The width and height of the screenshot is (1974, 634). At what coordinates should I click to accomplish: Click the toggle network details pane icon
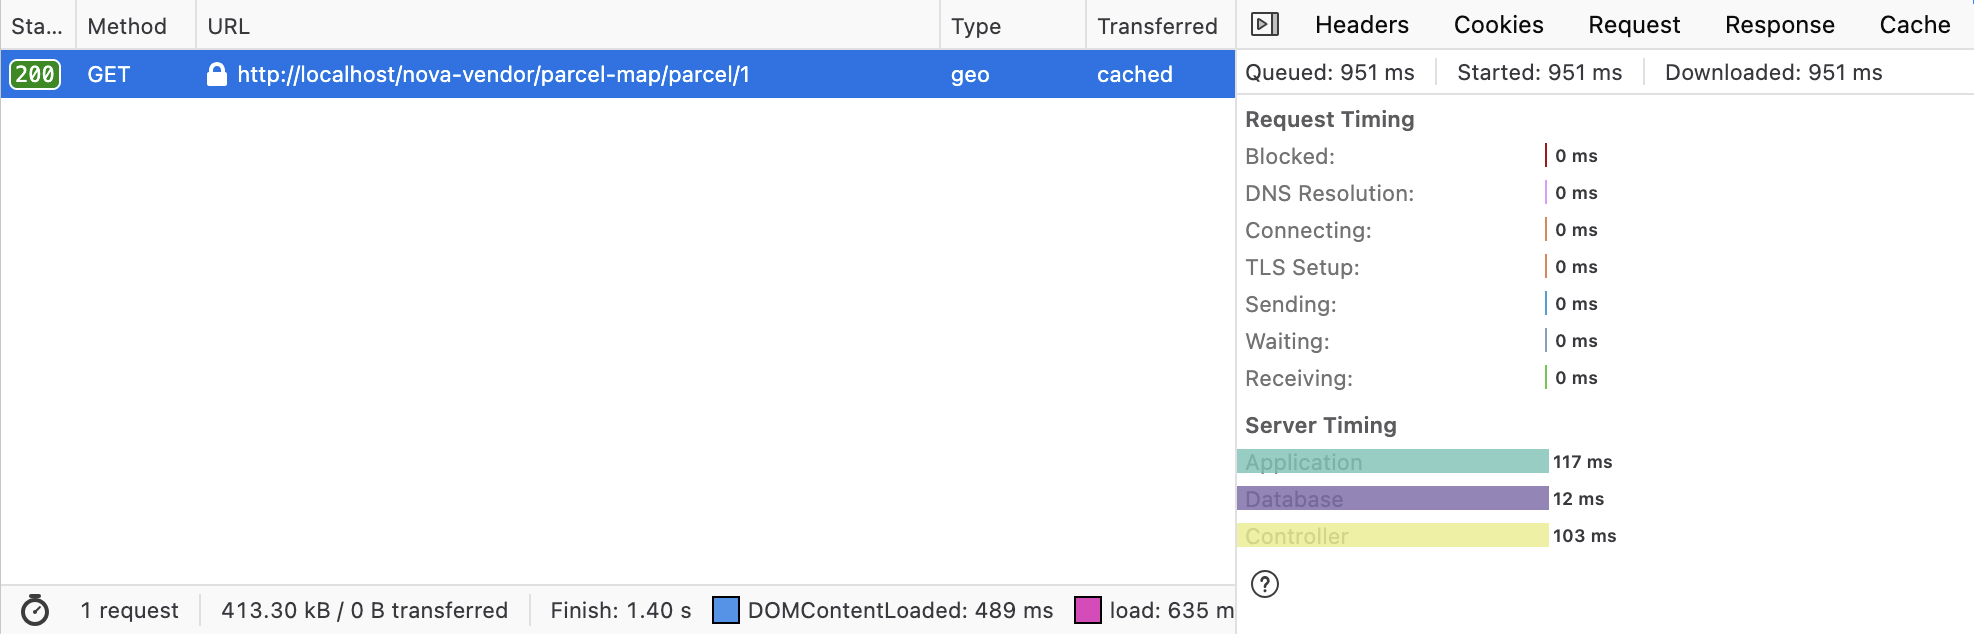[x=1265, y=25]
